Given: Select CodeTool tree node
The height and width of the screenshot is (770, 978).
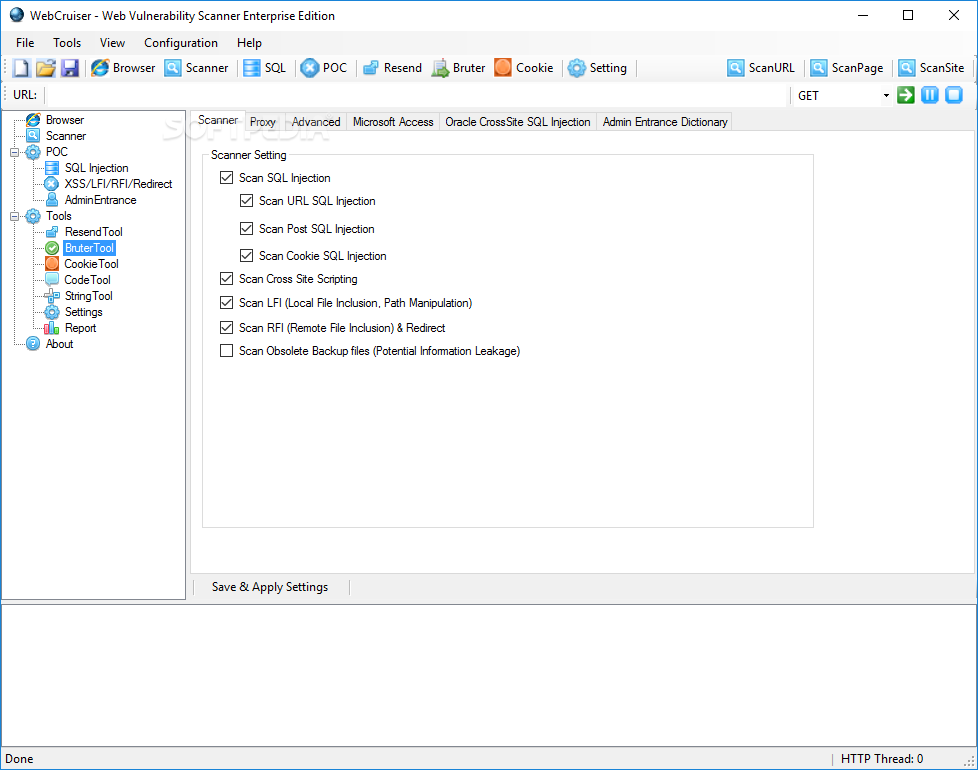Looking at the screenshot, I should coord(87,280).
